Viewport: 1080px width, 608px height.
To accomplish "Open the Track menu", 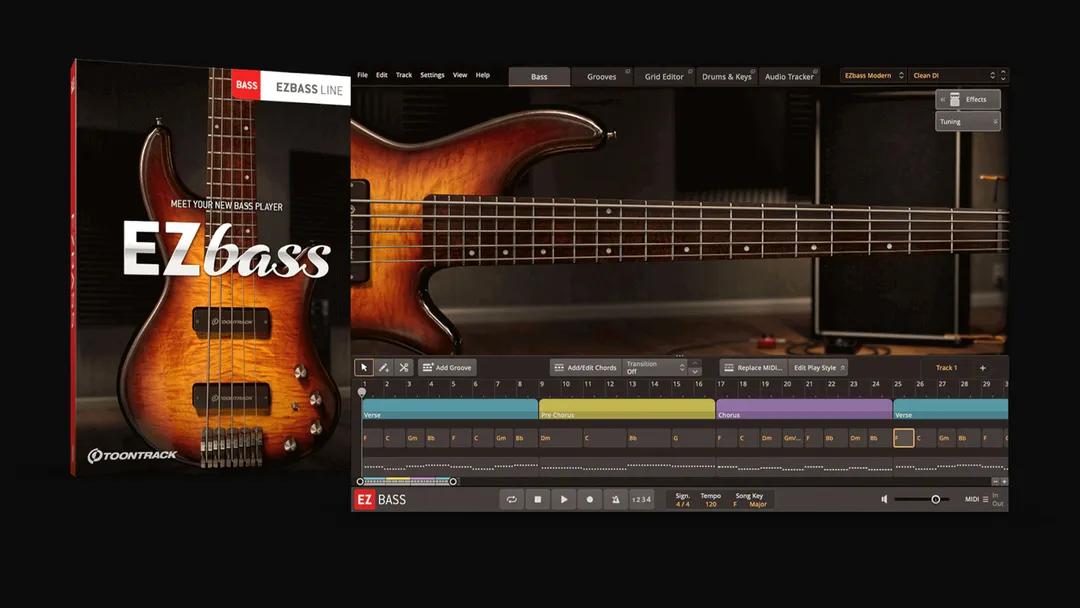I will click(404, 75).
